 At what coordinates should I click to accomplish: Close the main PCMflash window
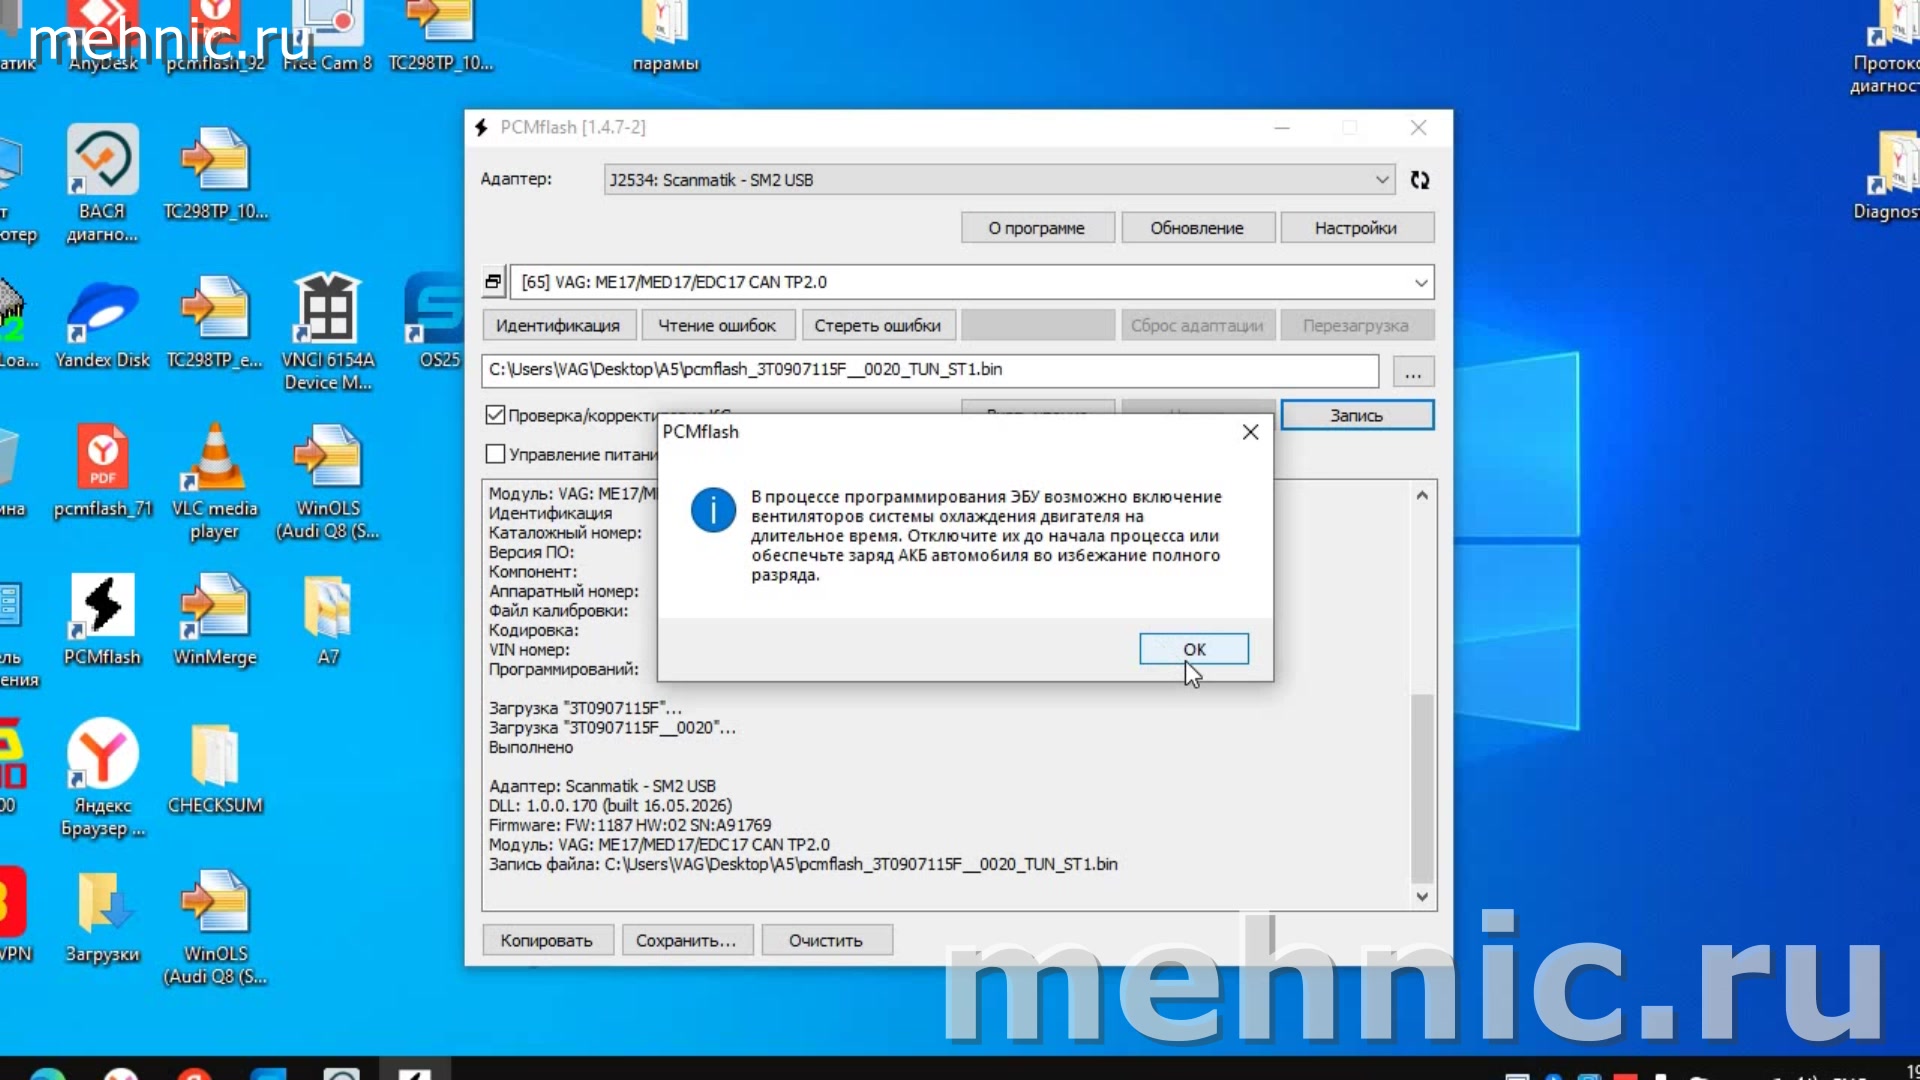pos(1418,128)
